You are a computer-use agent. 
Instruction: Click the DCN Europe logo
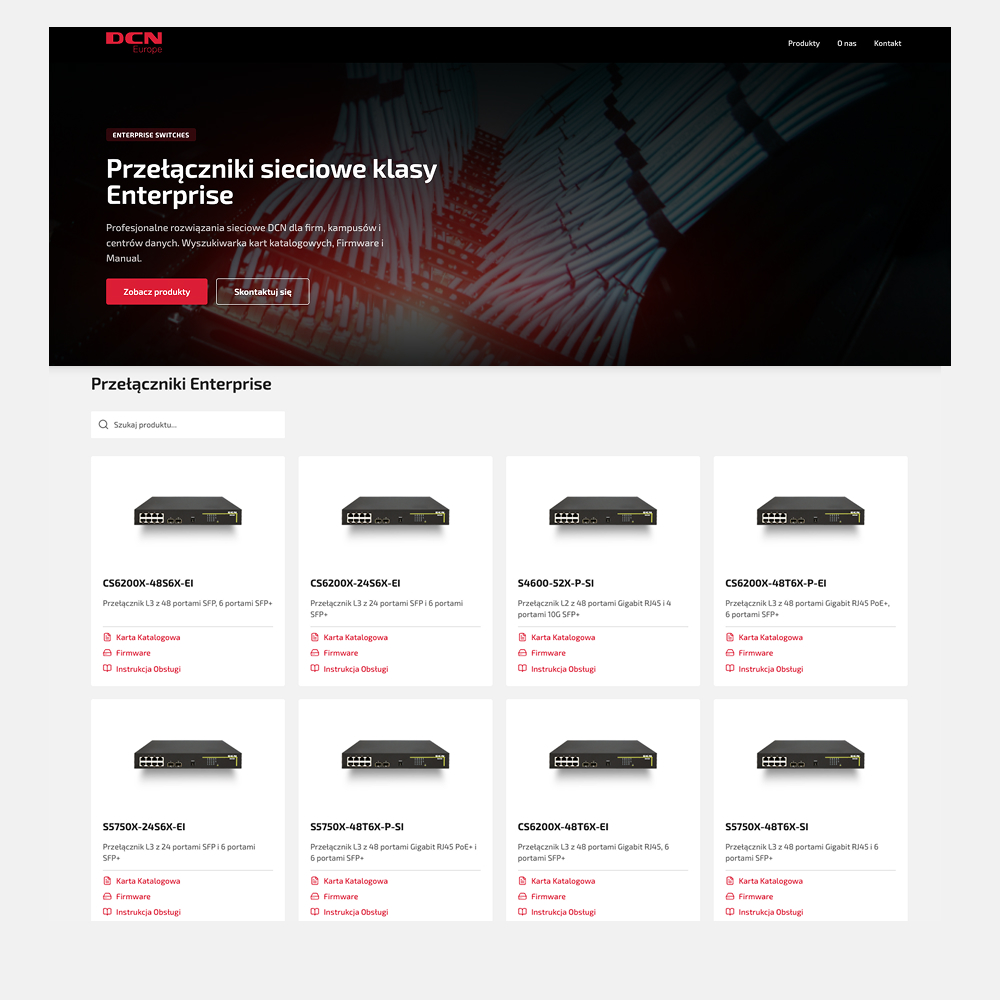(134, 42)
